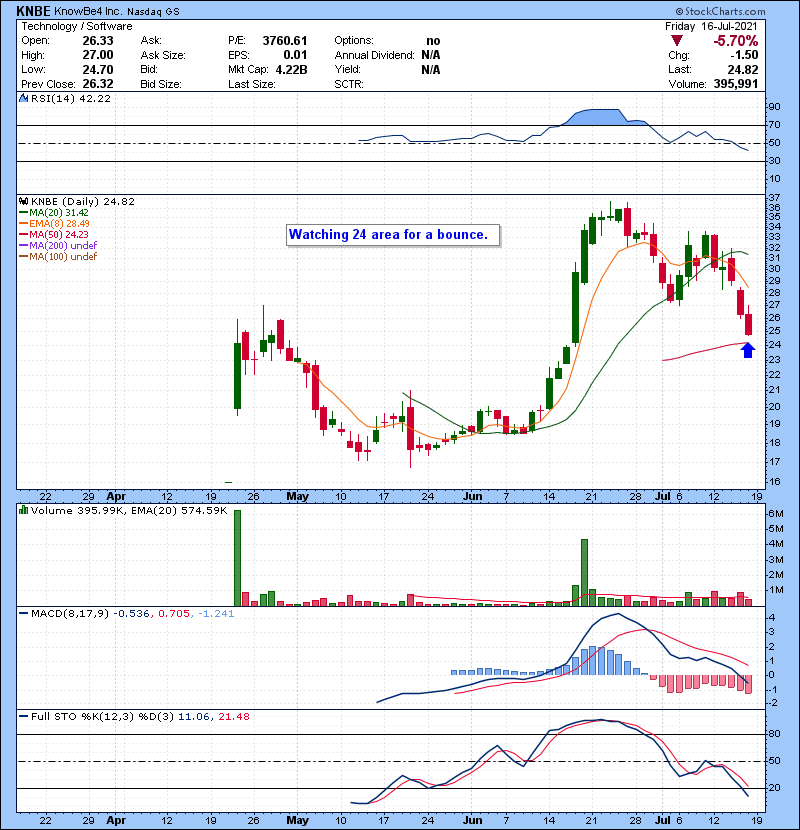Click the MACD(8,17,9) indicator label
The width and height of the screenshot is (800, 830).
click(x=70, y=614)
